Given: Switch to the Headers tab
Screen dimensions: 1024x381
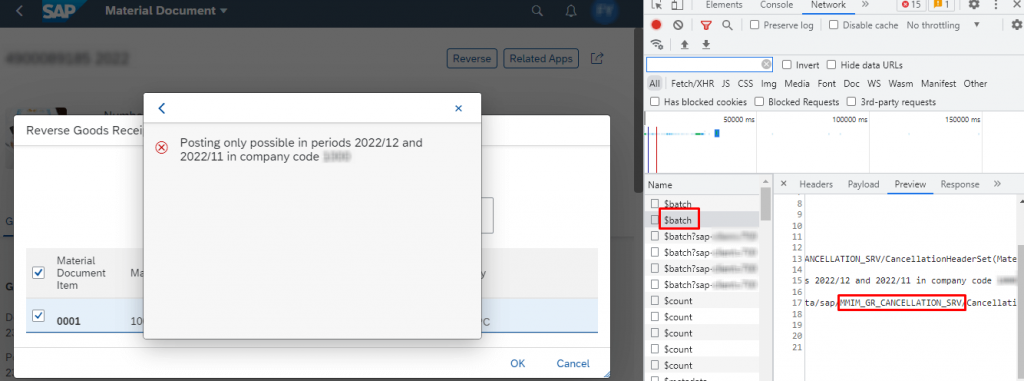Looking at the screenshot, I should 816,184.
